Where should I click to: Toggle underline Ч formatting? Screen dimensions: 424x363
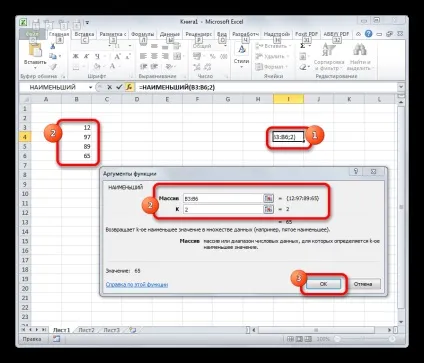click(97, 56)
